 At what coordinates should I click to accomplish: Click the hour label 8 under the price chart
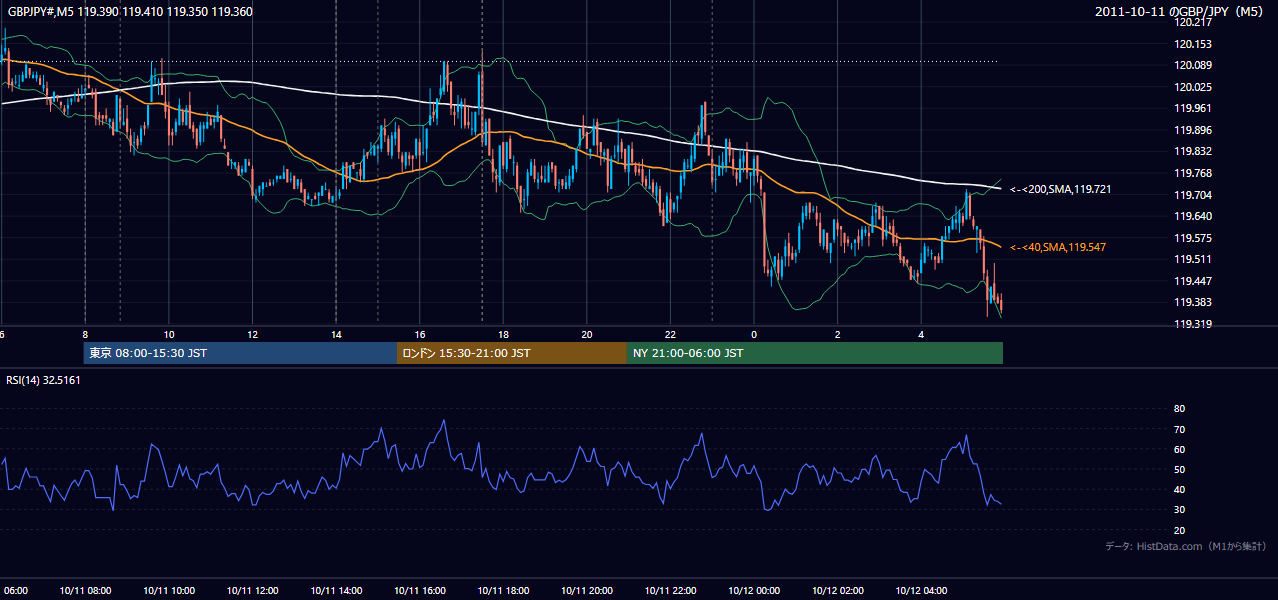tap(85, 335)
